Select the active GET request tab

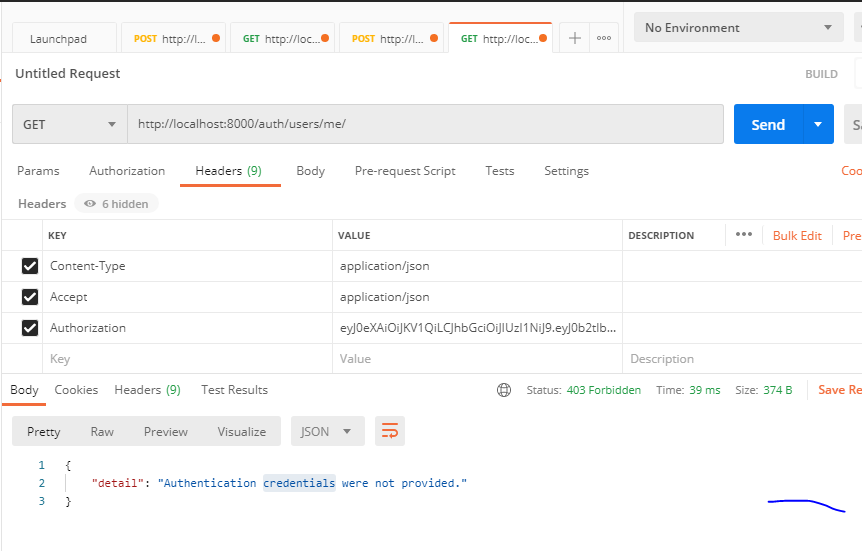(500, 38)
